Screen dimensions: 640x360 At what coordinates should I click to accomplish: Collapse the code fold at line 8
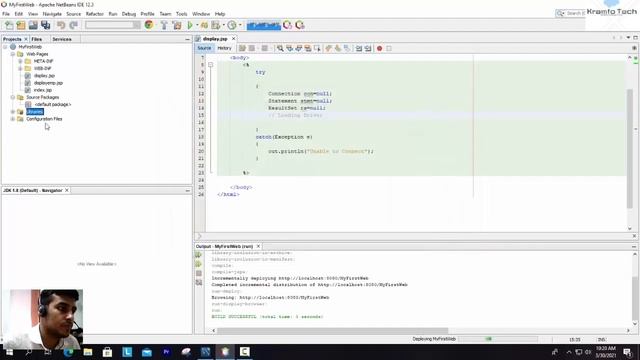pyautogui.click(x=211, y=65)
